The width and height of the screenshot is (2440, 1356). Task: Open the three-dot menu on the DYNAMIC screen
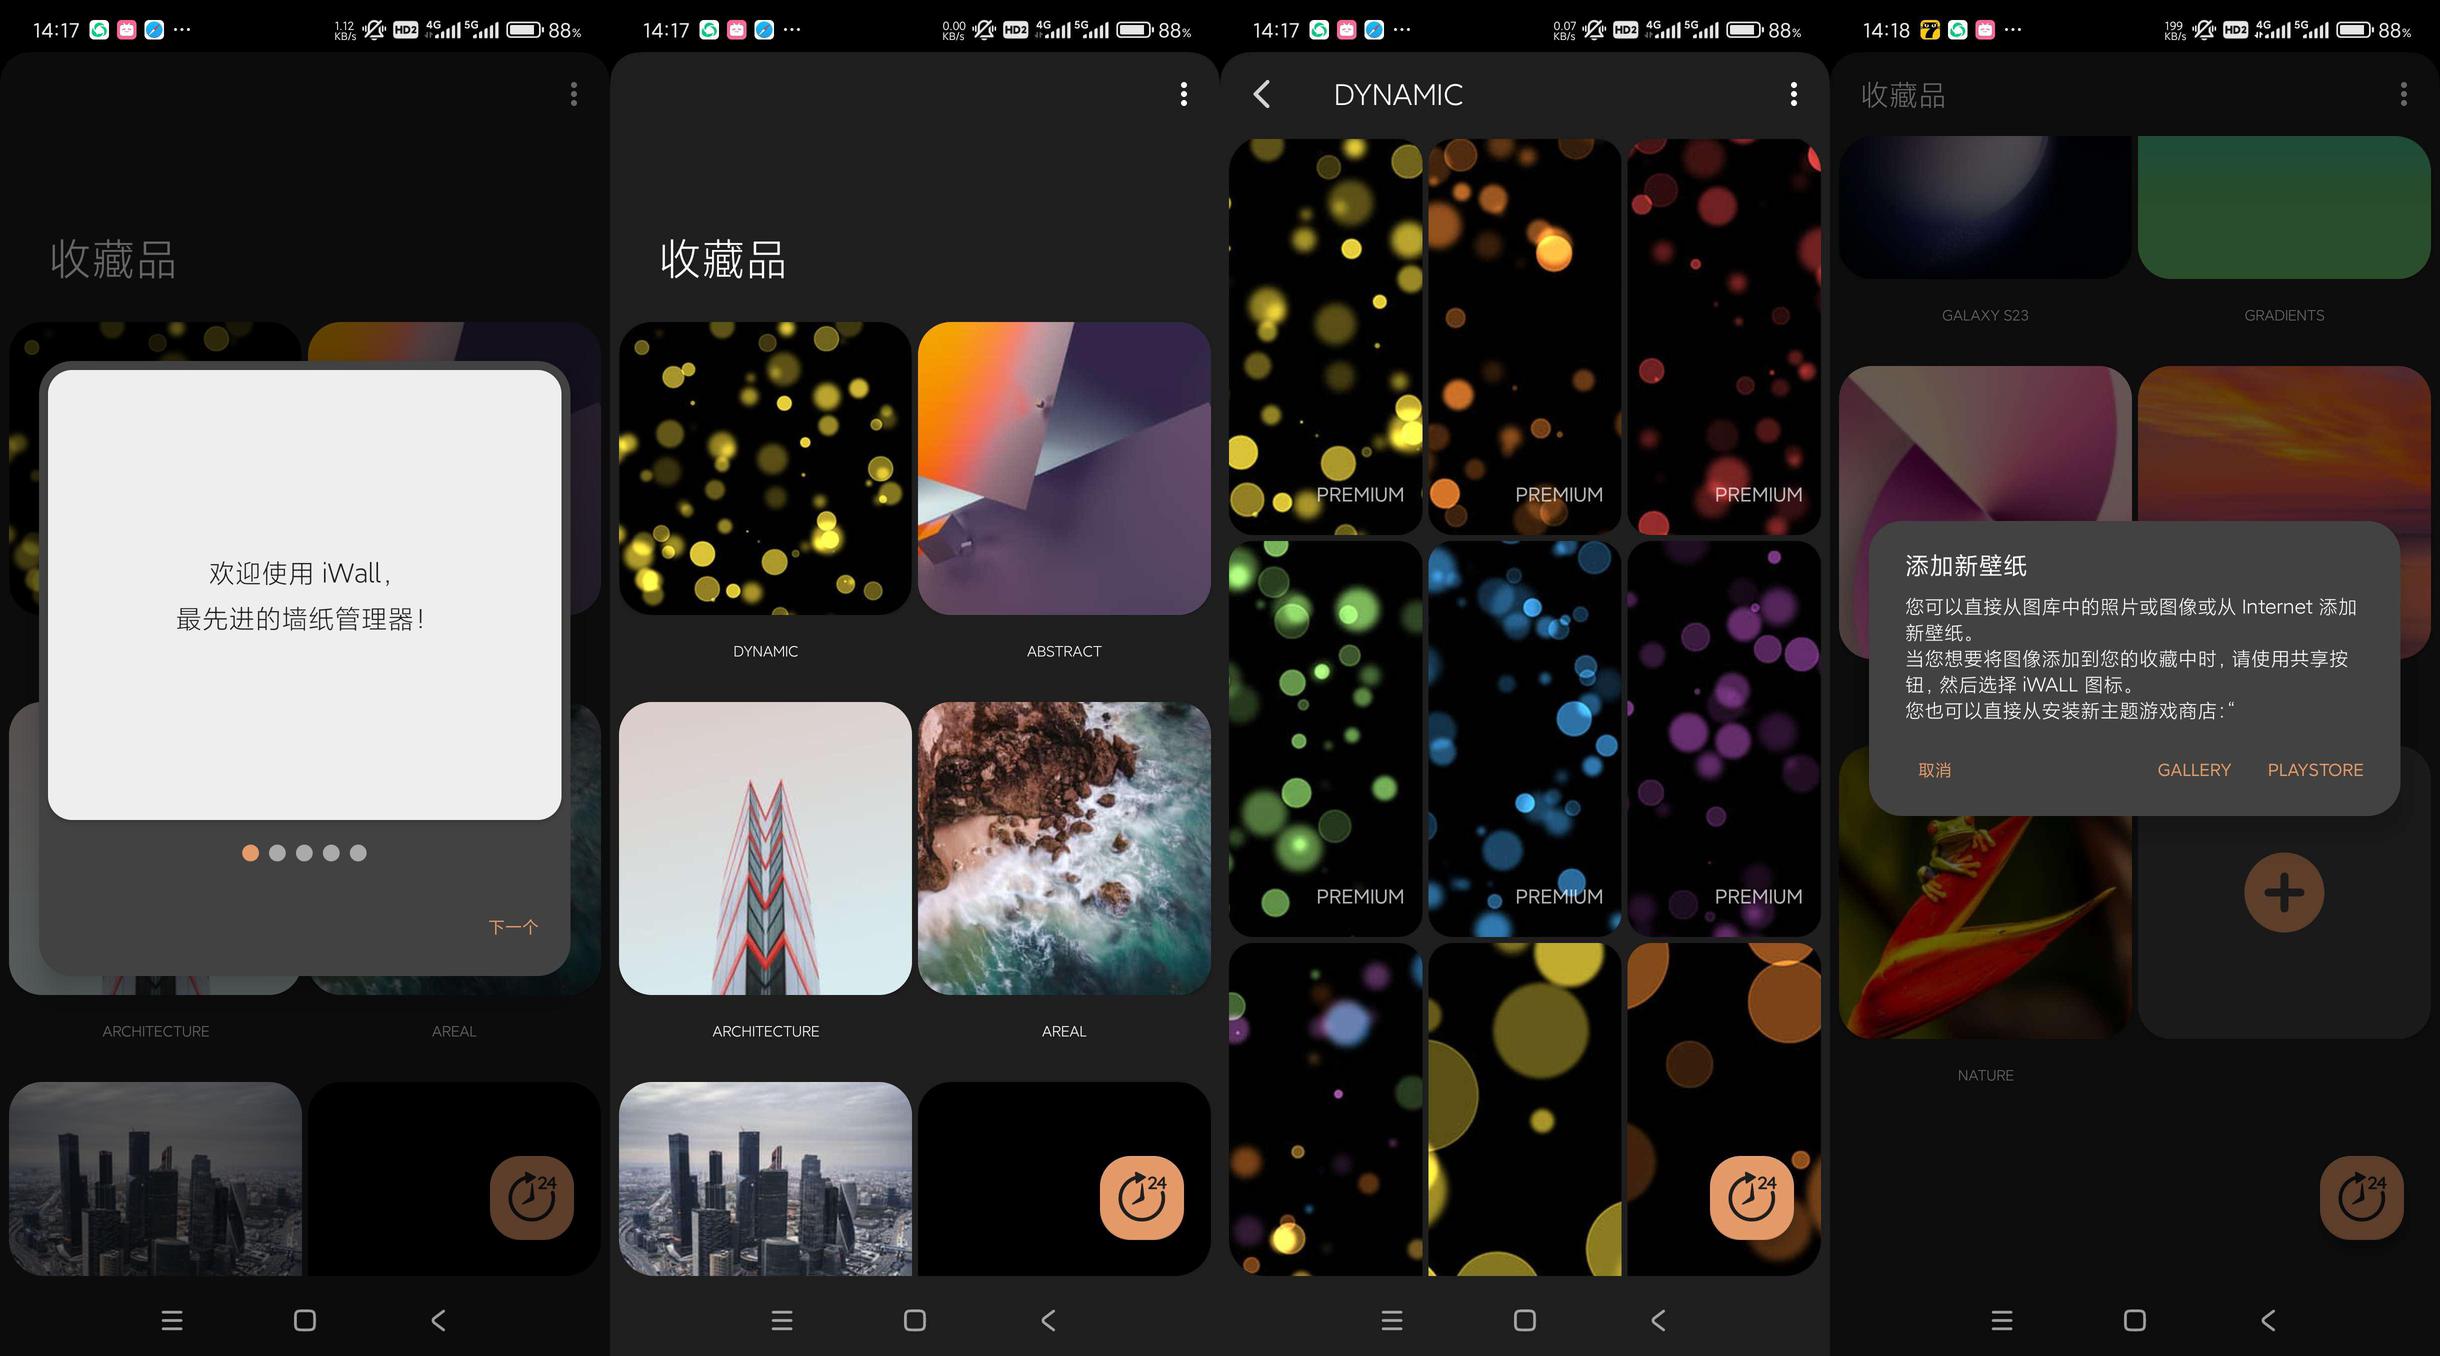point(1793,94)
